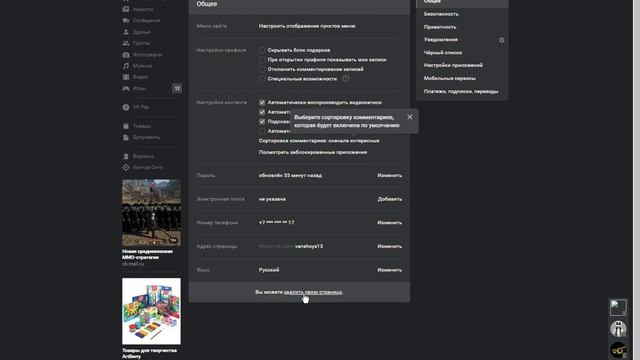Click the Новая средневековая ММО-стратегия ad title
Image resolution: width=640 pixels, height=360 pixels.
[x=147, y=254]
